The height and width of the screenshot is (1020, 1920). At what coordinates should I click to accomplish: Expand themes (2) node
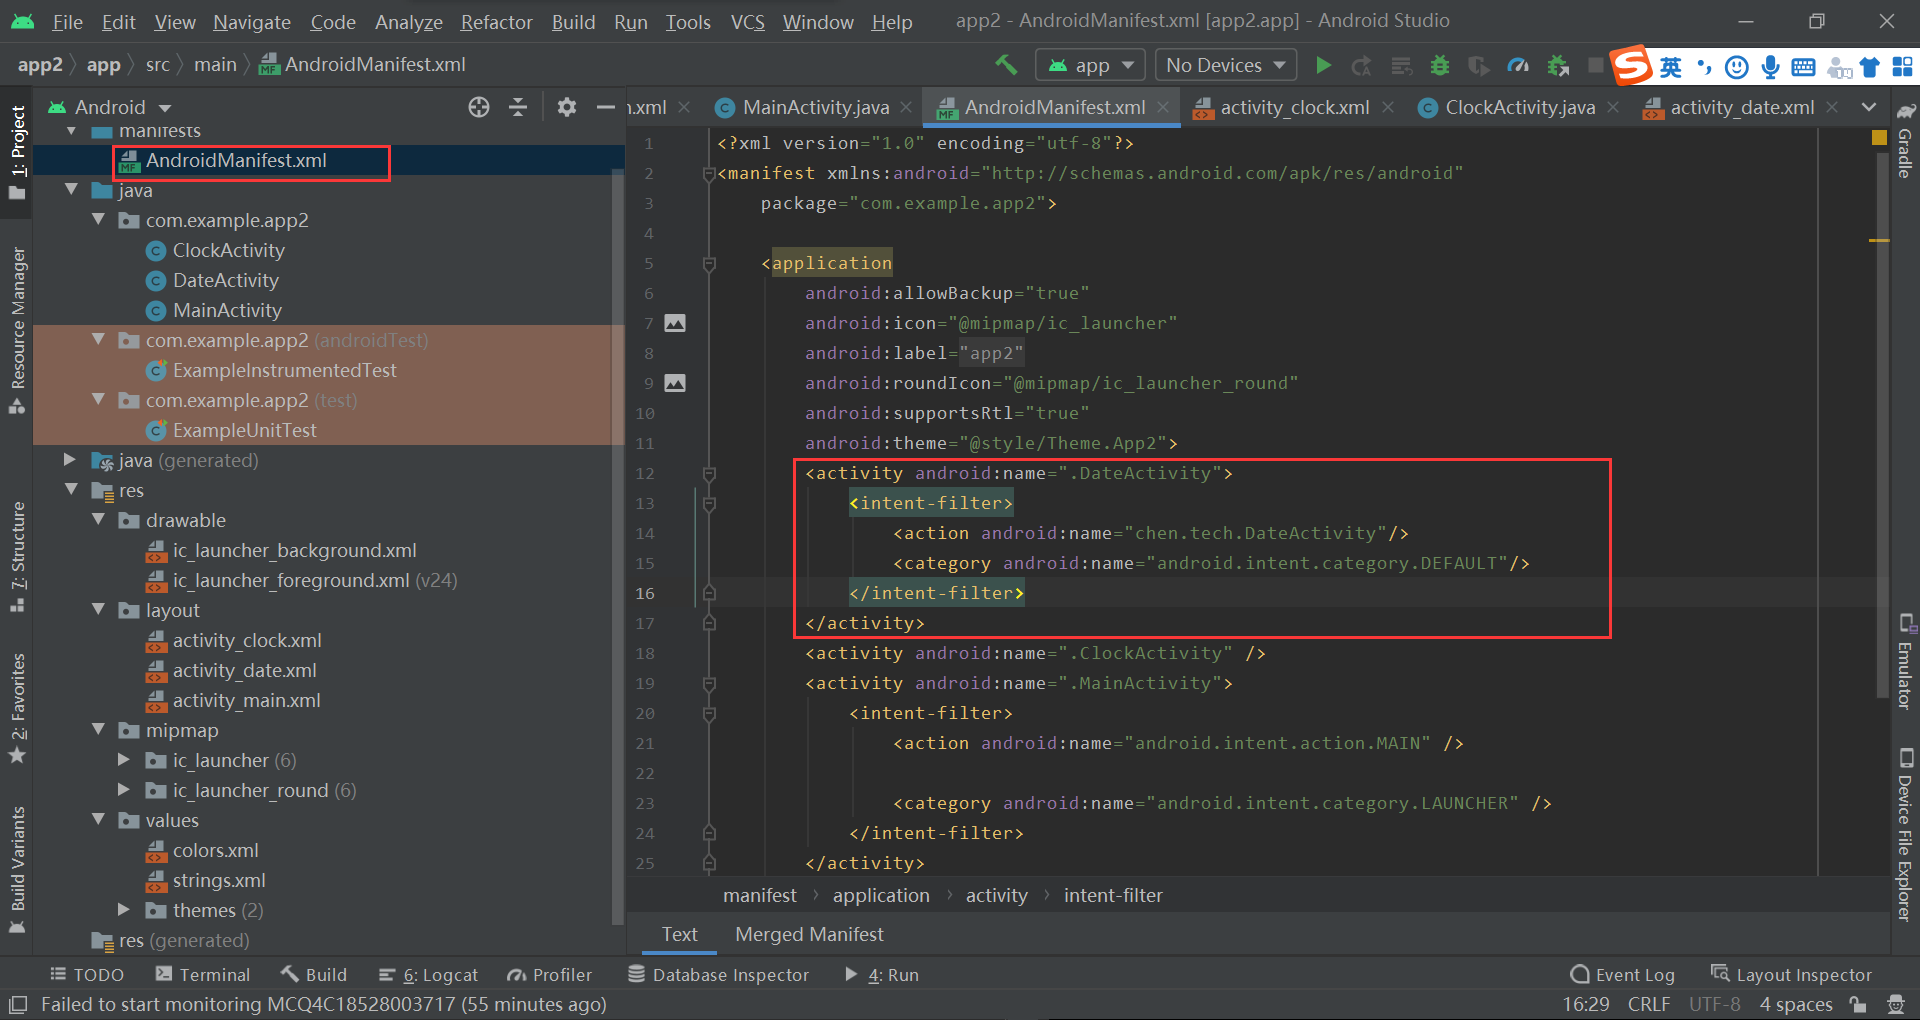(x=124, y=910)
